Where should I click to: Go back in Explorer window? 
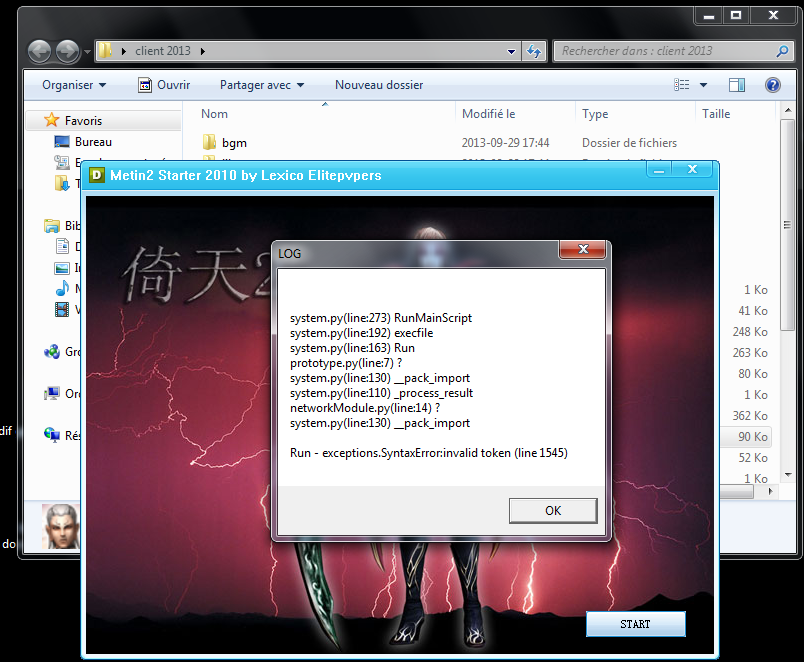tap(39, 51)
